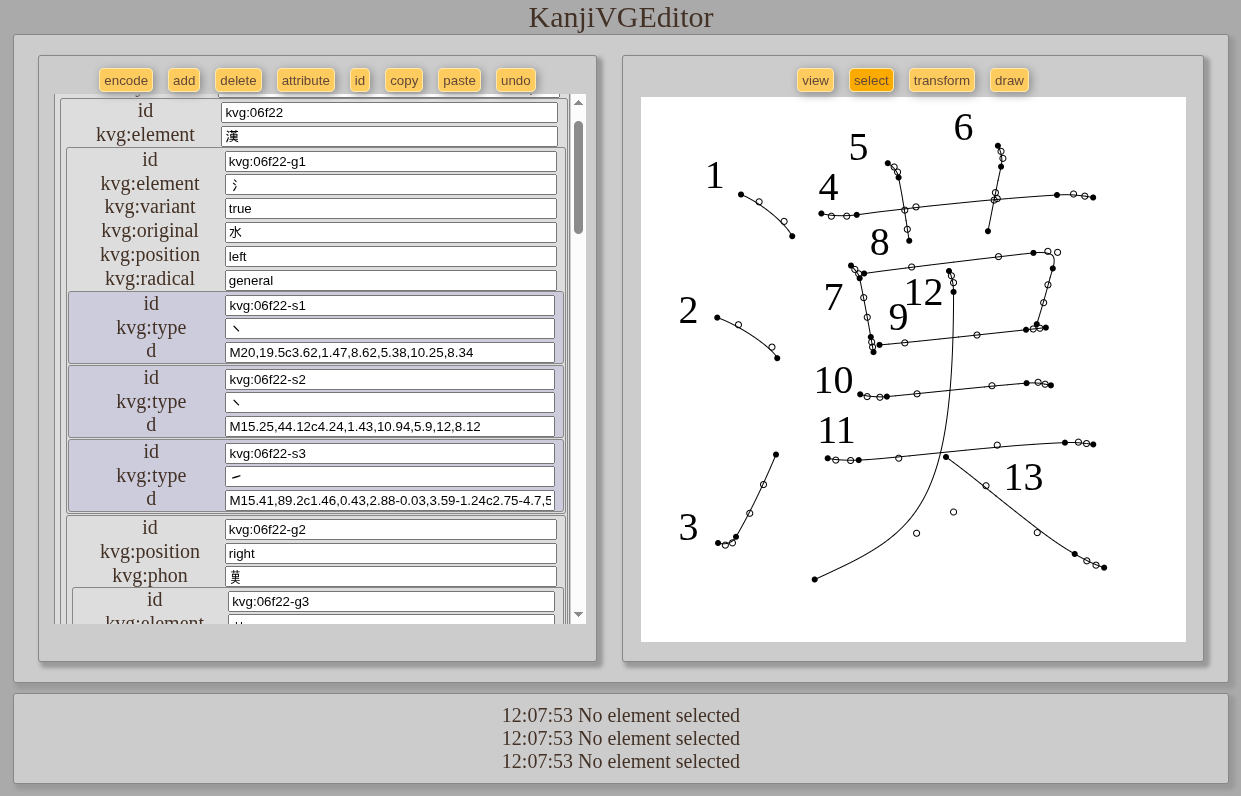This screenshot has width=1241, height=796.
Task: Click the attribute panel scrollbar thumb
Action: click(578, 177)
